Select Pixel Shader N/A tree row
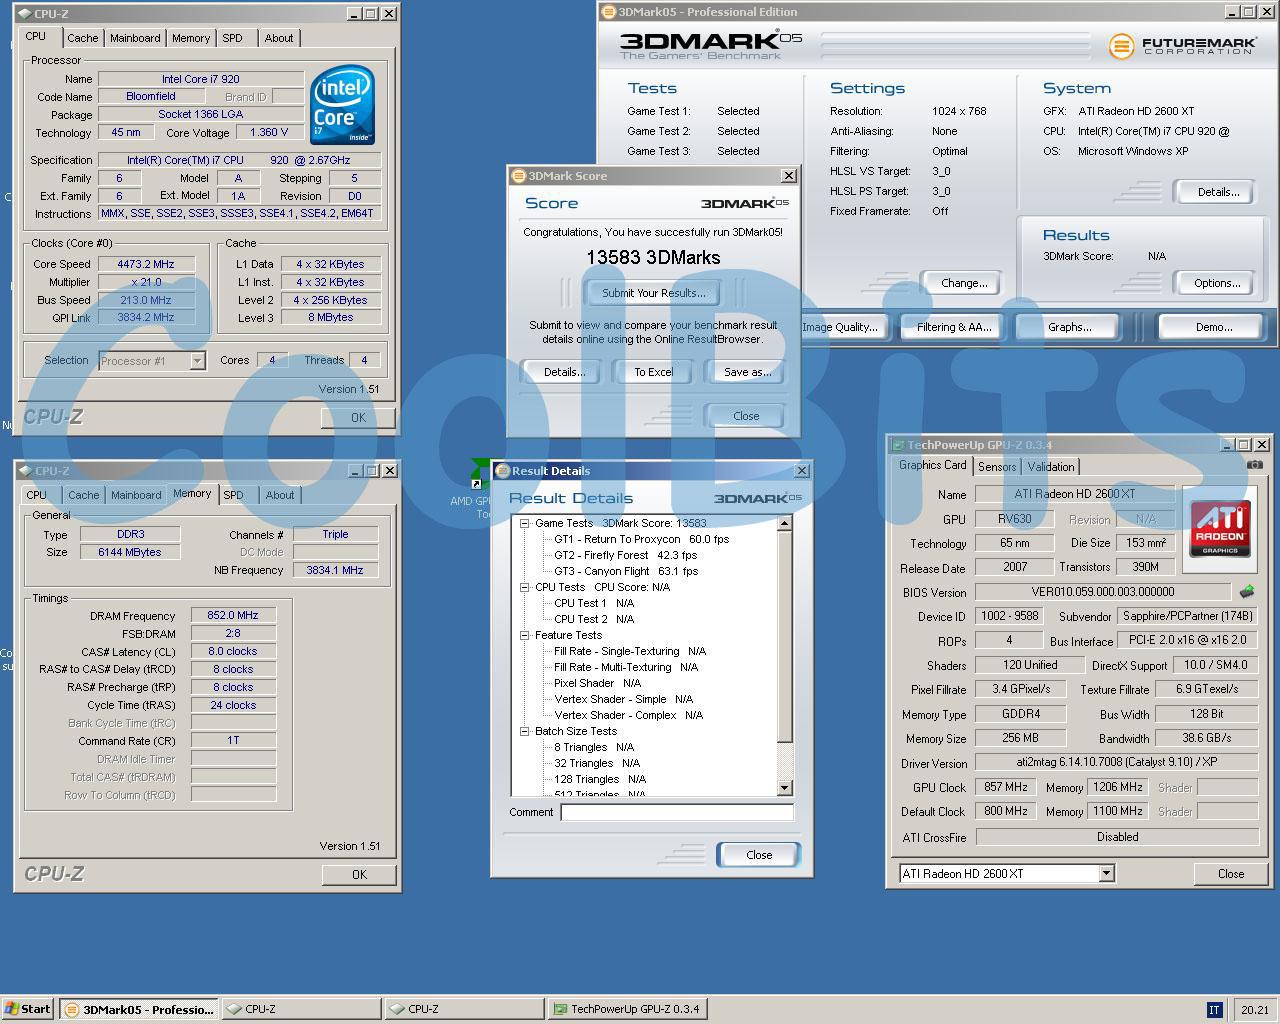This screenshot has width=1280, height=1024. click(597, 683)
